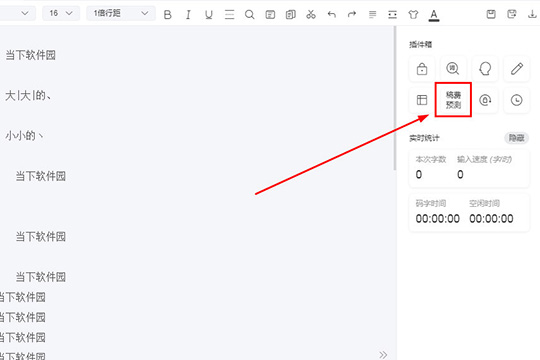540x360 pixels.
Task: Open the clock timer plugin
Action: coord(517,100)
